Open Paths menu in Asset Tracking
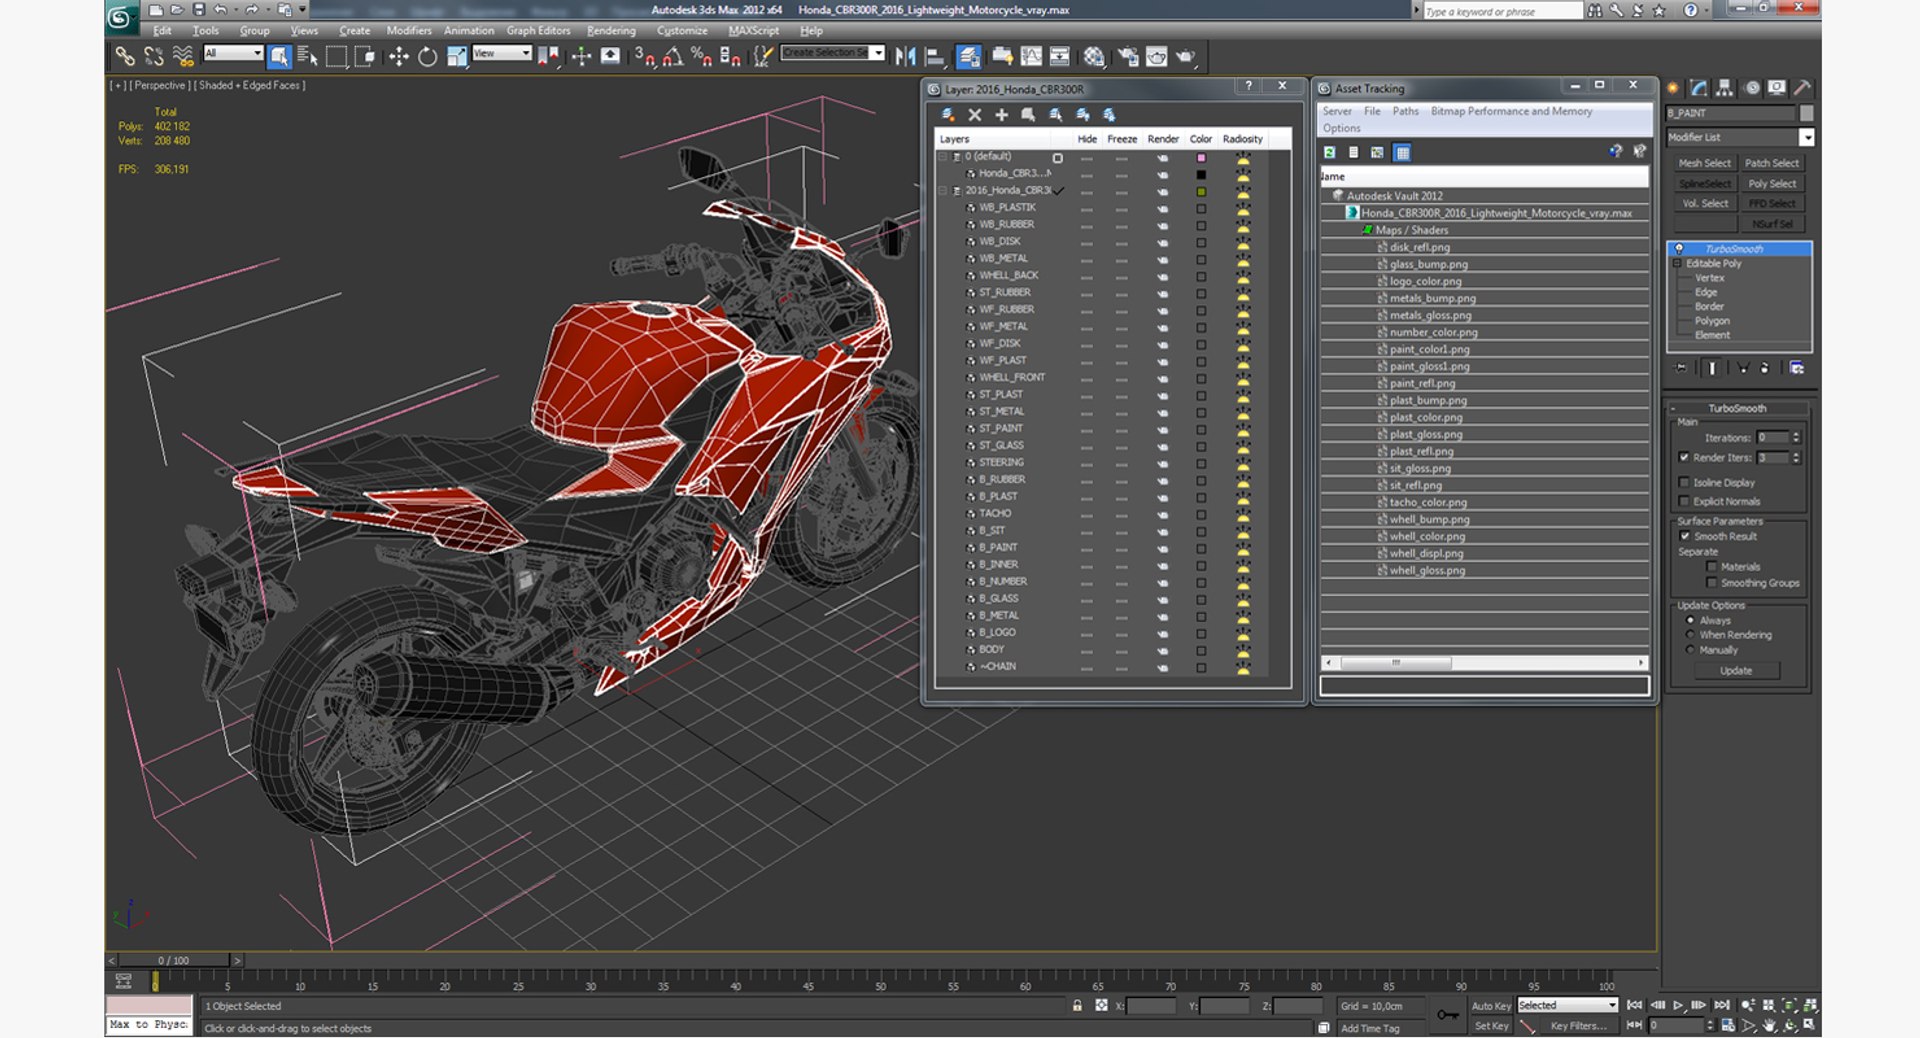 1405,111
